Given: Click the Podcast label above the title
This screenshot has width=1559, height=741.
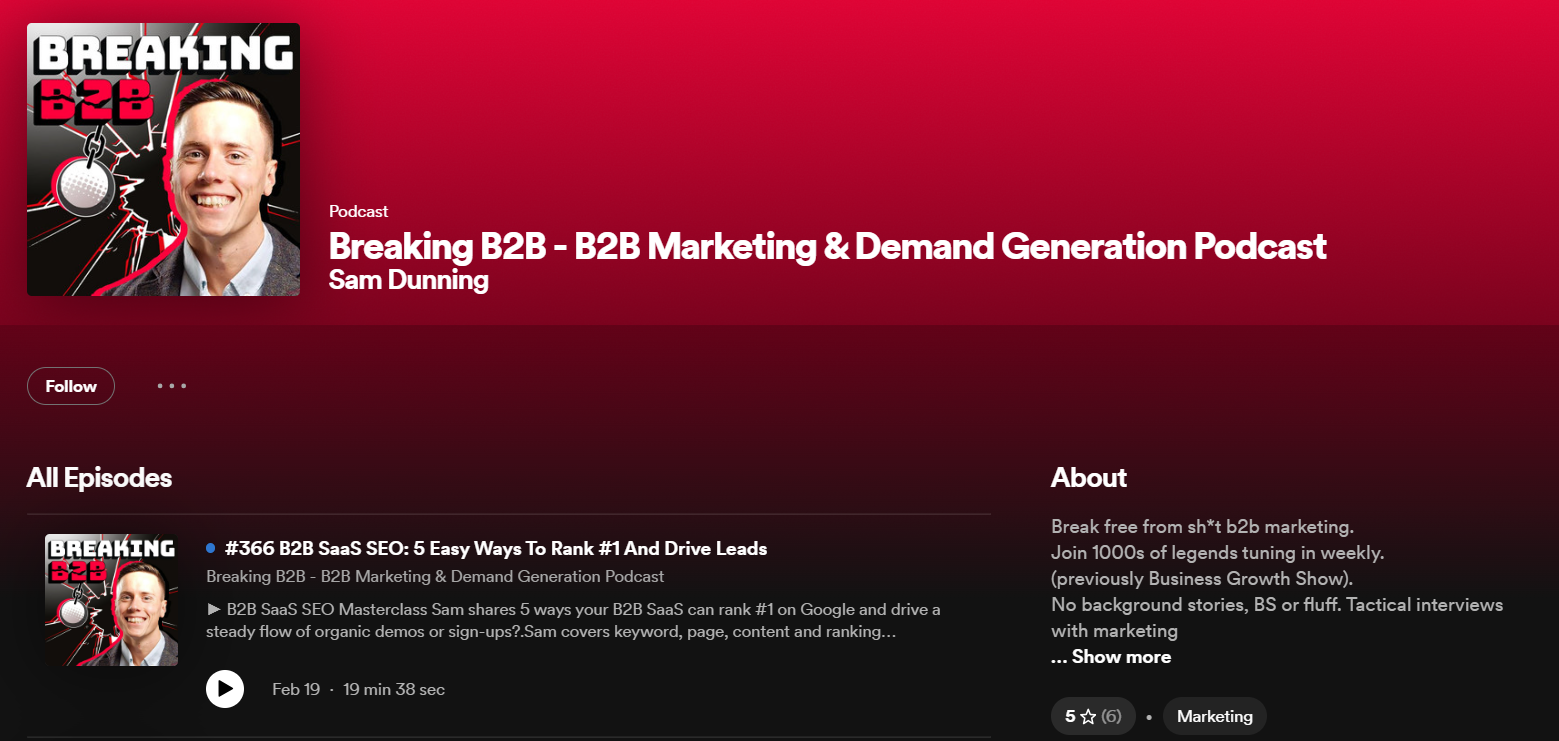Looking at the screenshot, I should 358,211.
